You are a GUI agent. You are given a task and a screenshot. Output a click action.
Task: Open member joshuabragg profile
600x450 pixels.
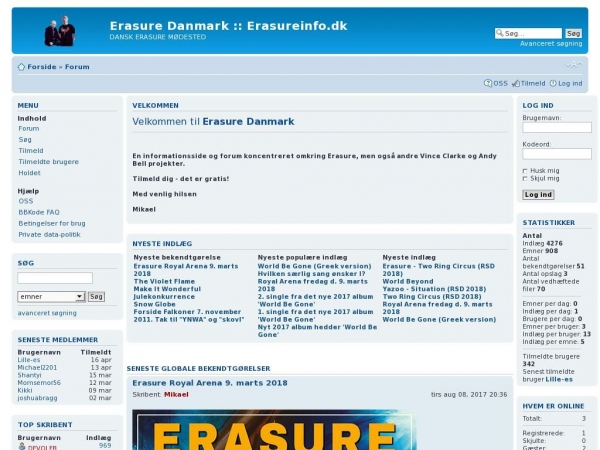[38, 398]
